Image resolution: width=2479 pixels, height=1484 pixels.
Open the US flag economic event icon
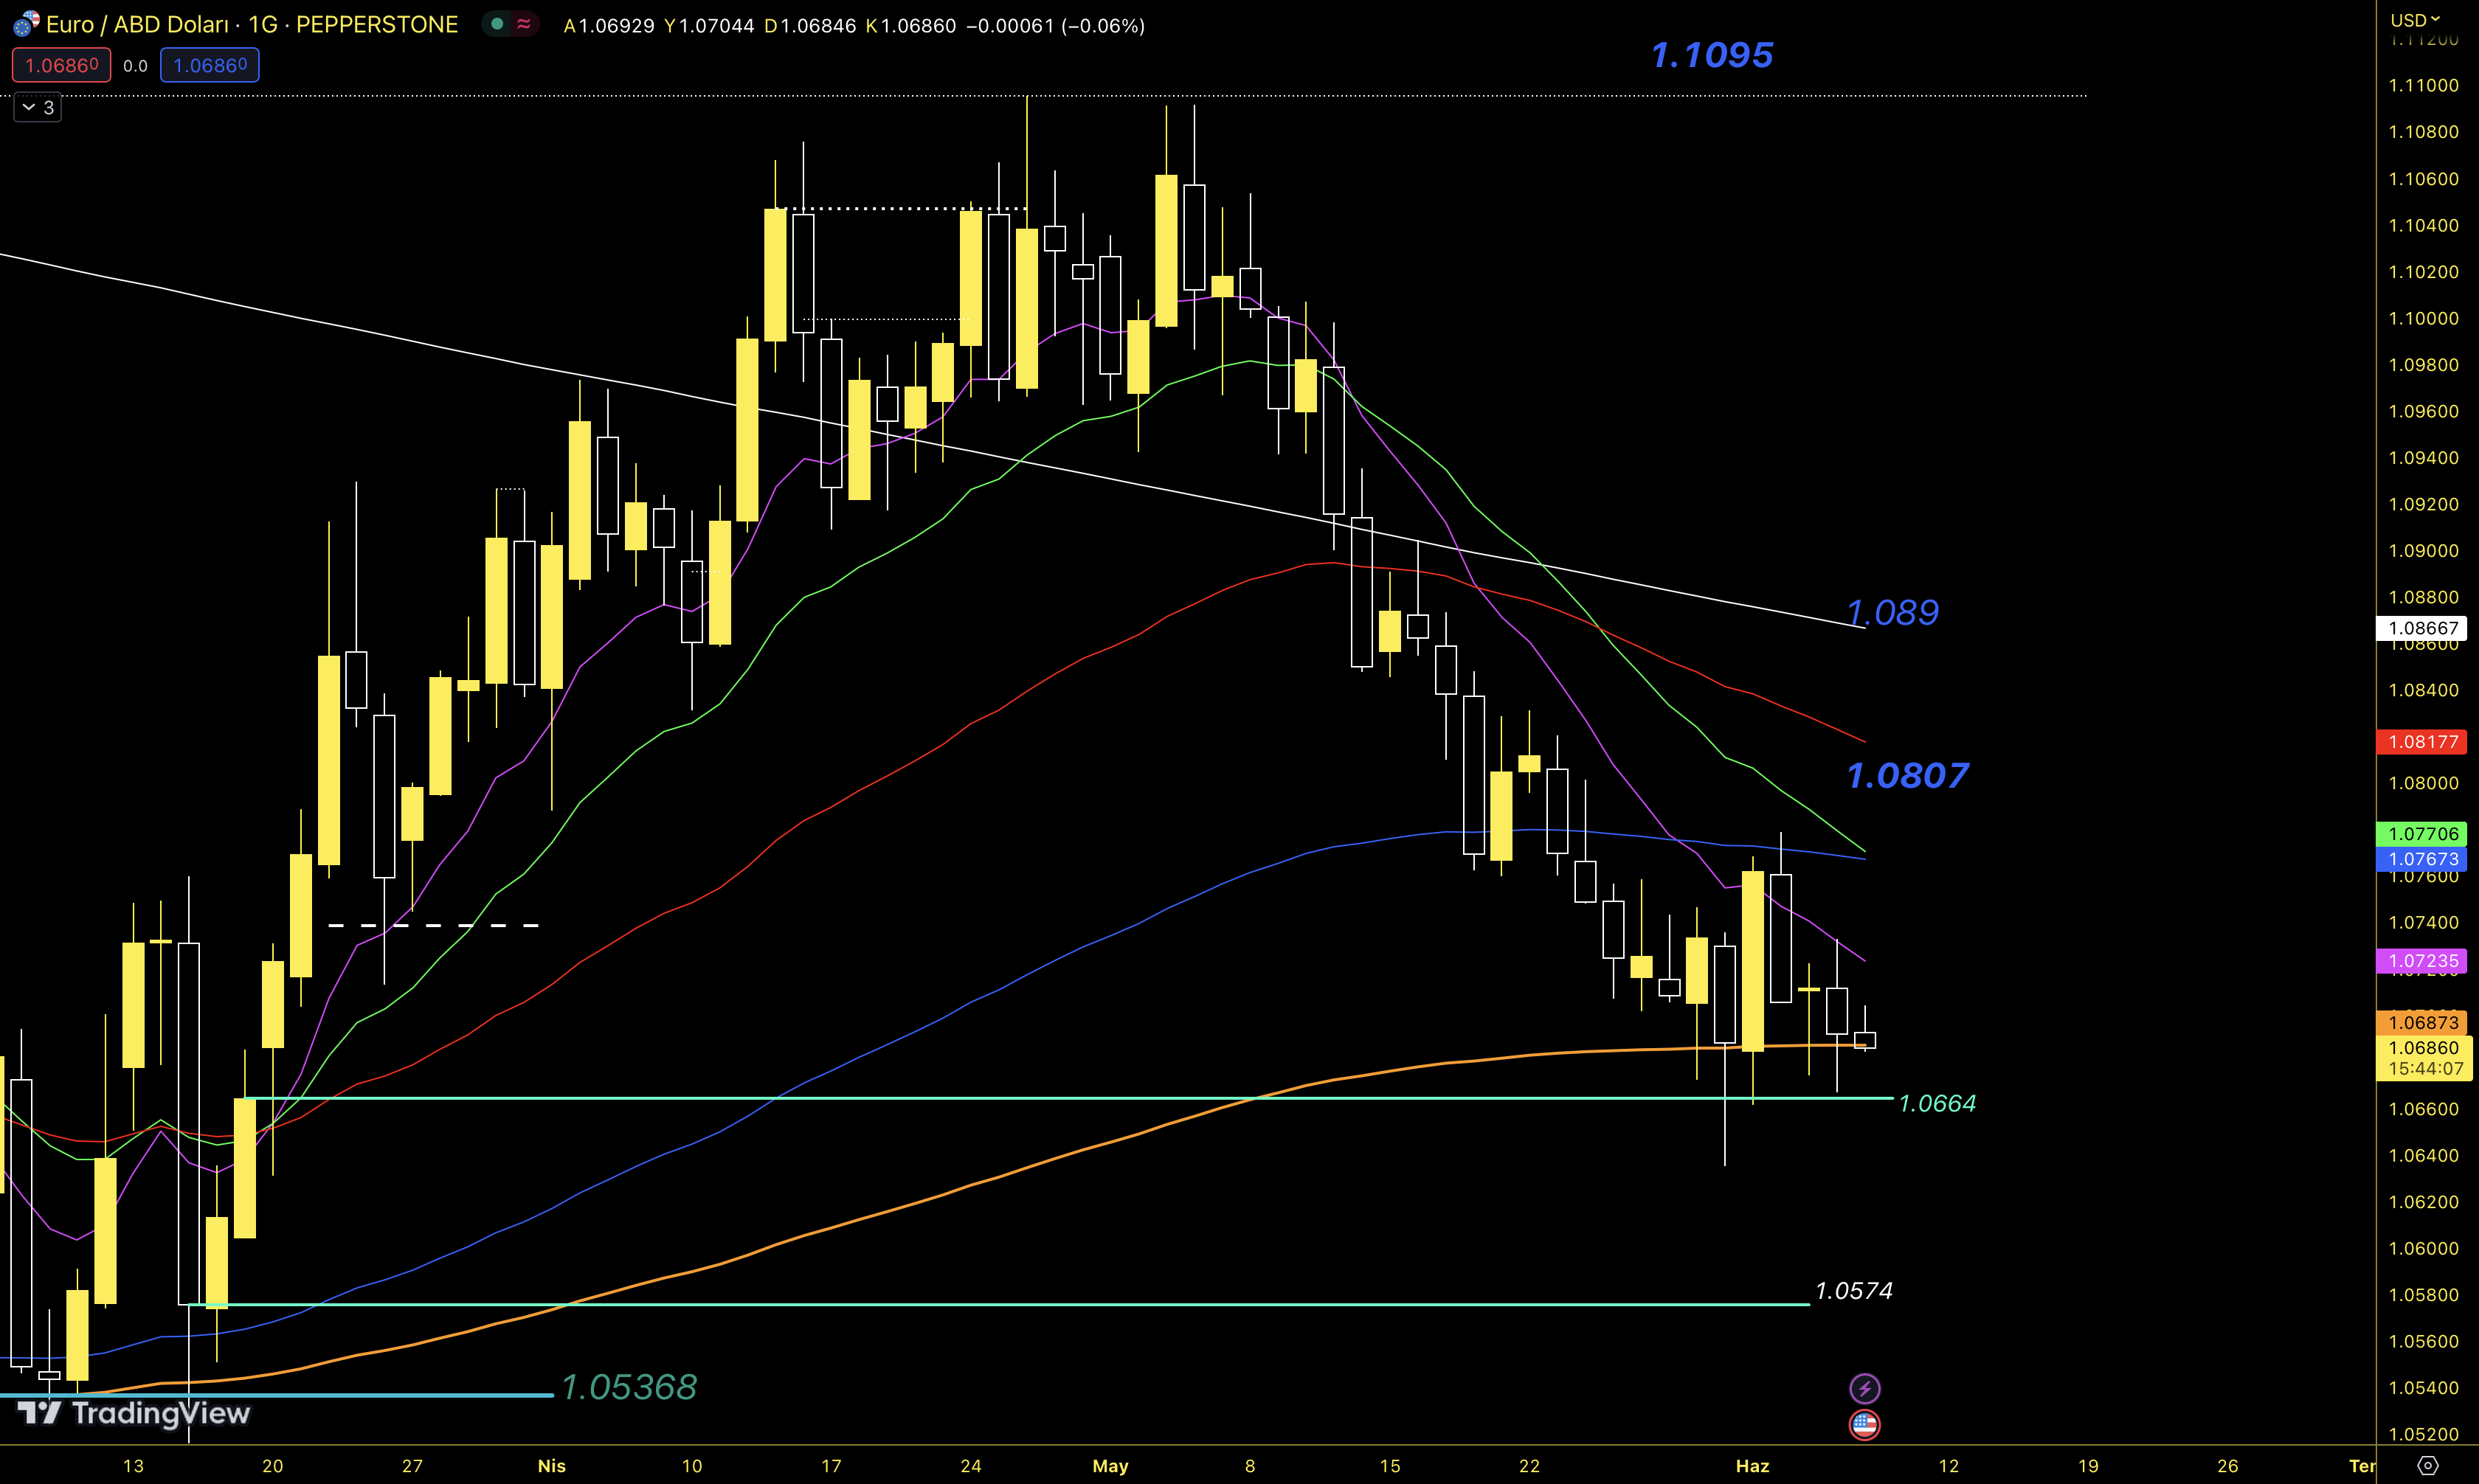coord(1864,1424)
